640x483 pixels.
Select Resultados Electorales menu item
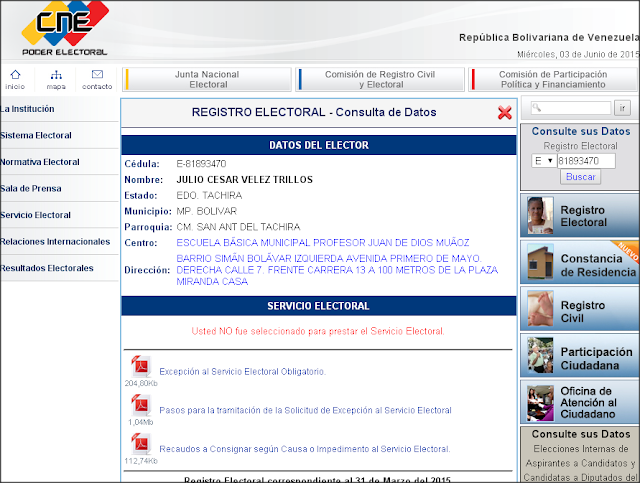pyautogui.click(x=47, y=268)
